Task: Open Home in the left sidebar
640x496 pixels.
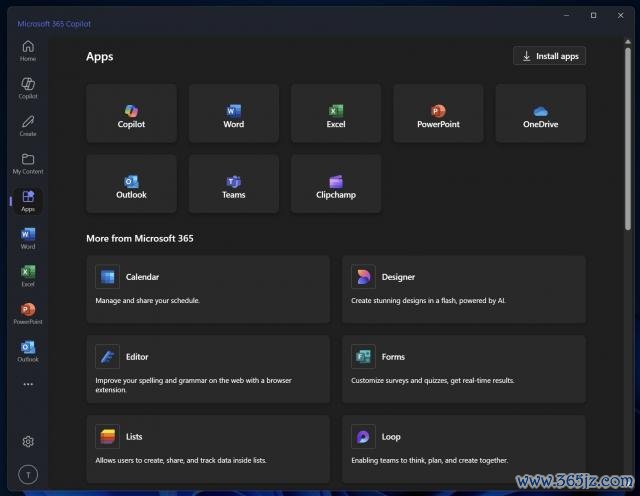Action: coord(28,51)
